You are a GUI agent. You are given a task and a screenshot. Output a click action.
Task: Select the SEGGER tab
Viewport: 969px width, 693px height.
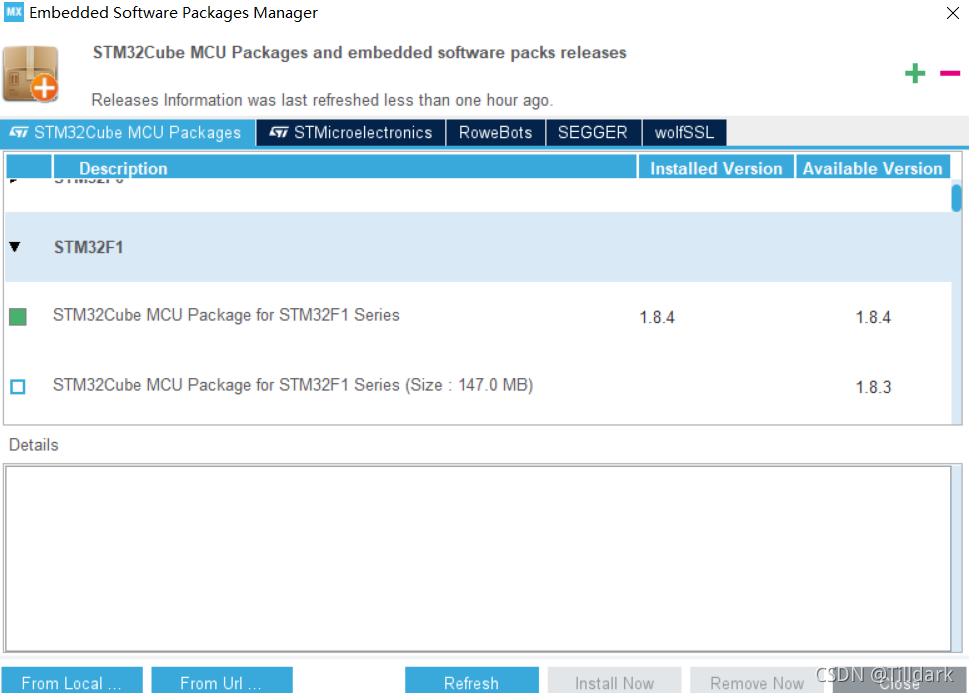[592, 133]
